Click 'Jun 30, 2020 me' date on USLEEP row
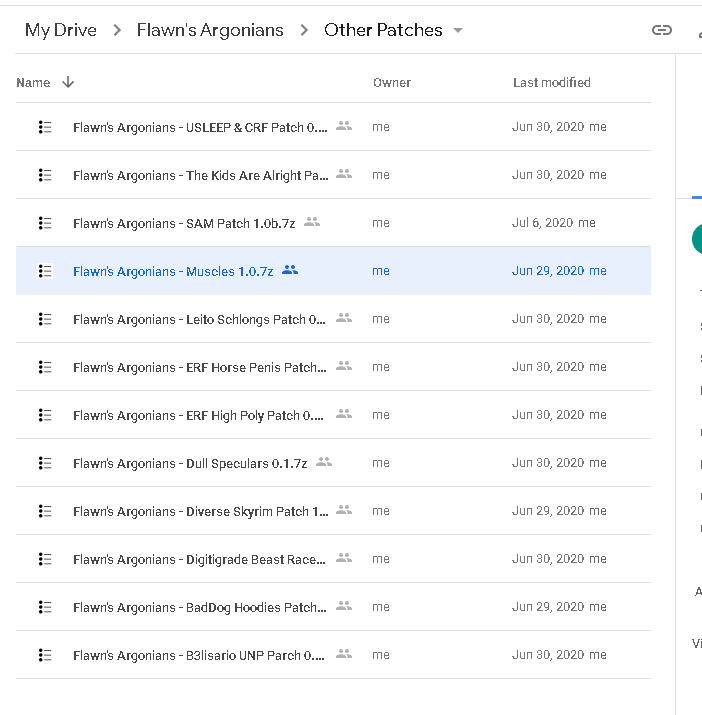This screenshot has height=715, width=702. point(559,127)
